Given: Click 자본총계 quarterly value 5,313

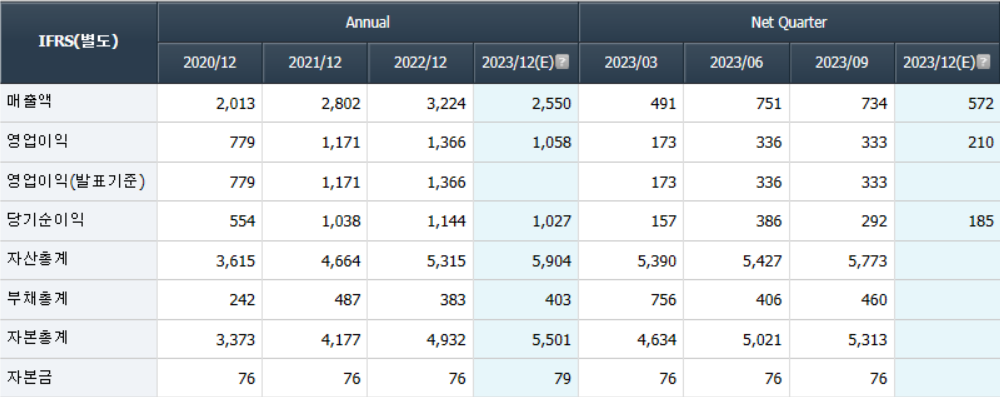Looking at the screenshot, I should tap(867, 340).
